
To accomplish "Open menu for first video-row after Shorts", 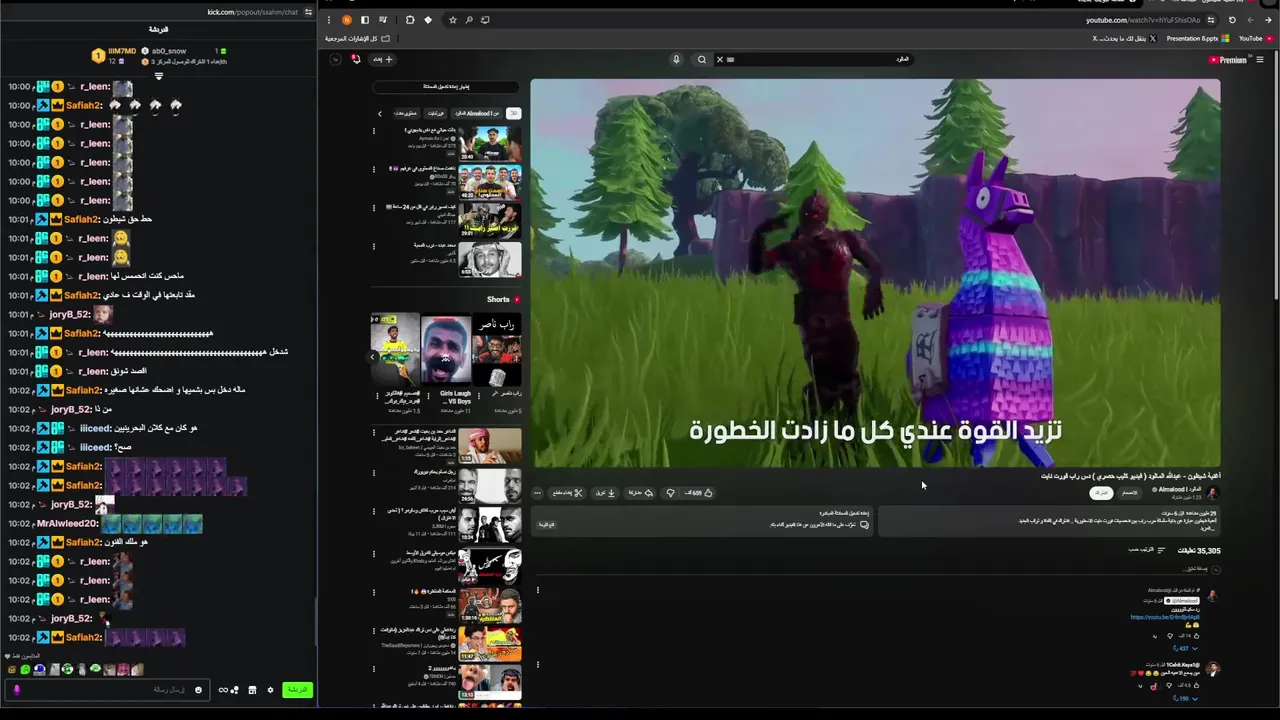I will (x=374, y=434).
